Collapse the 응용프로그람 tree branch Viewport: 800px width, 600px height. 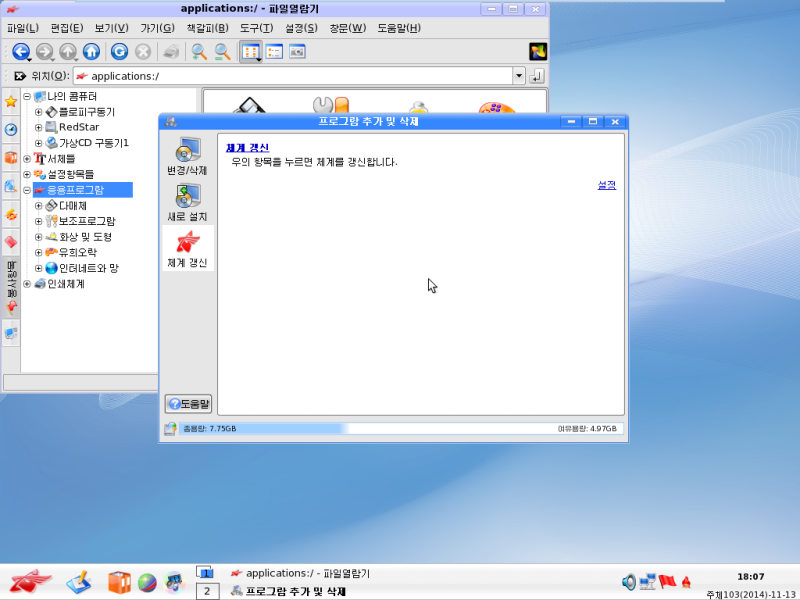(x=26, y=187)
